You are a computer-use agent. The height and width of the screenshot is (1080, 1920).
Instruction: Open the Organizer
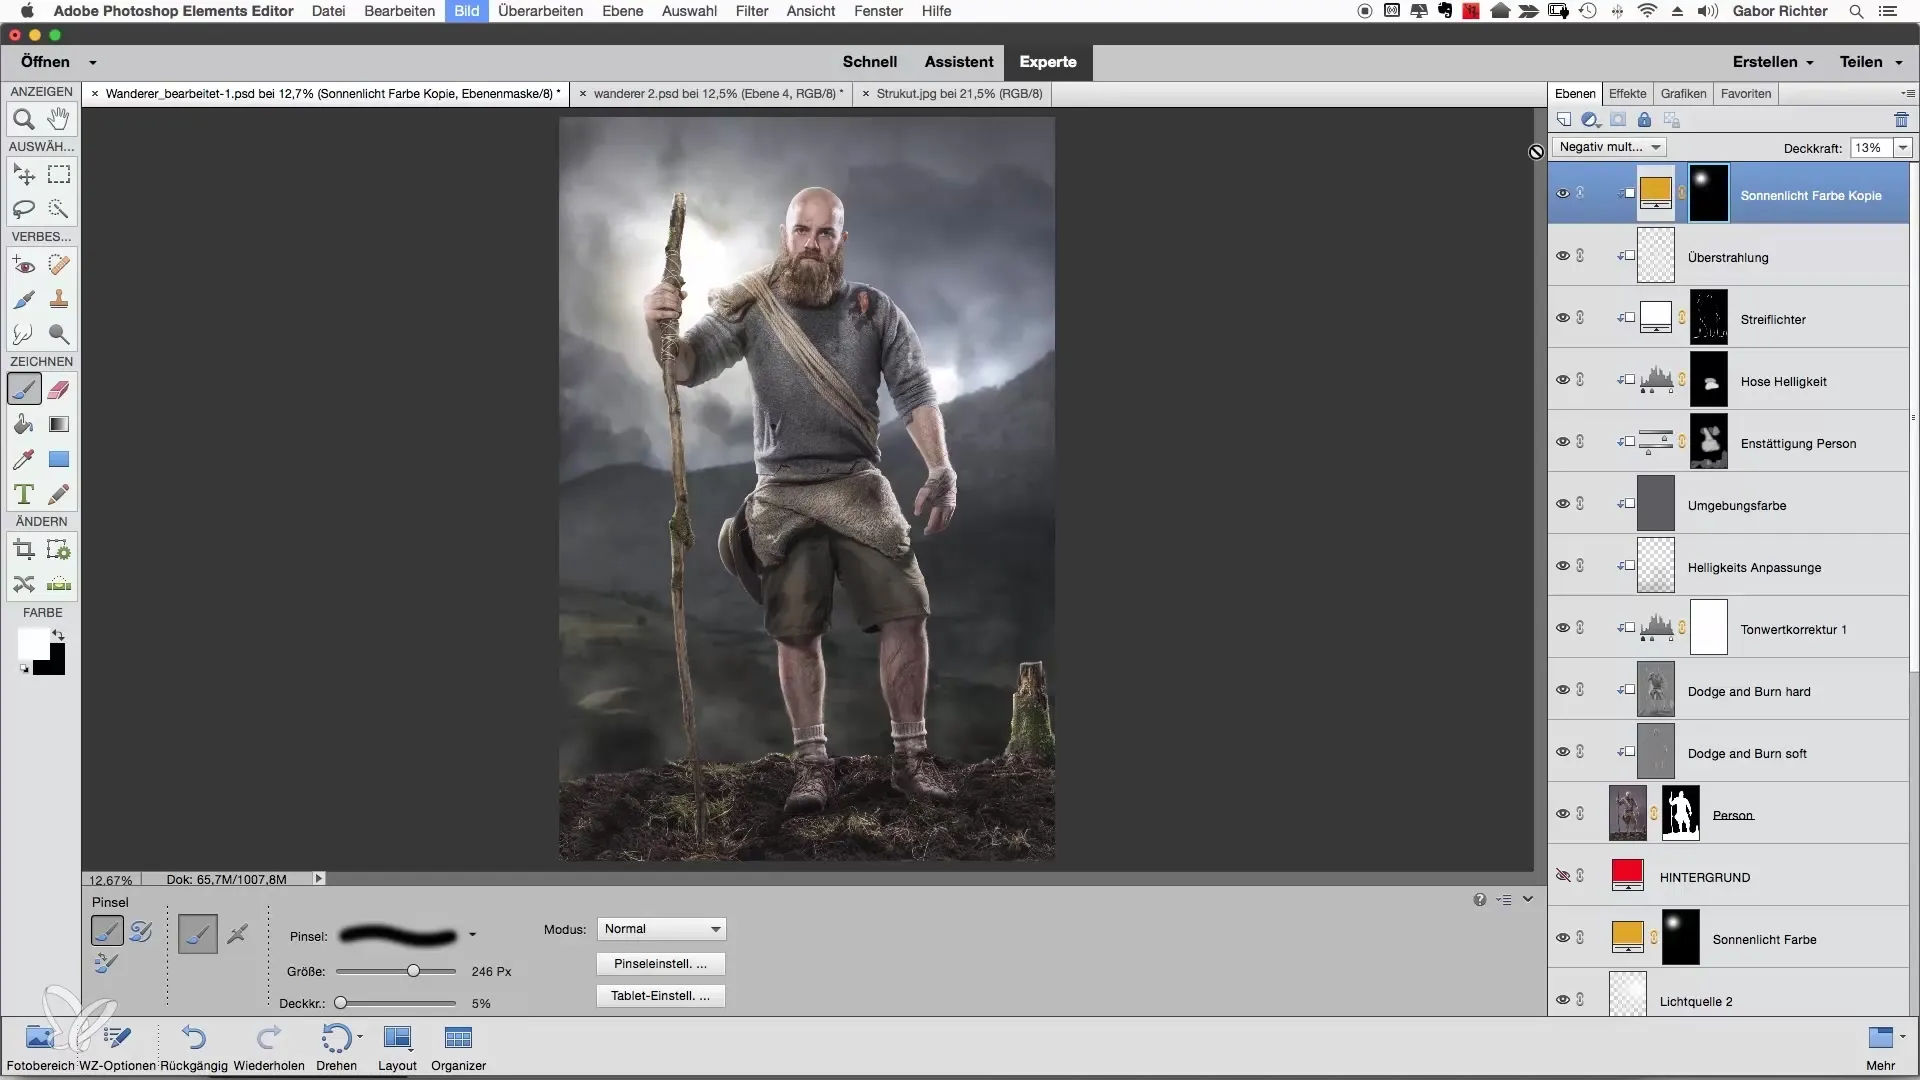(x=458, y=1047)
